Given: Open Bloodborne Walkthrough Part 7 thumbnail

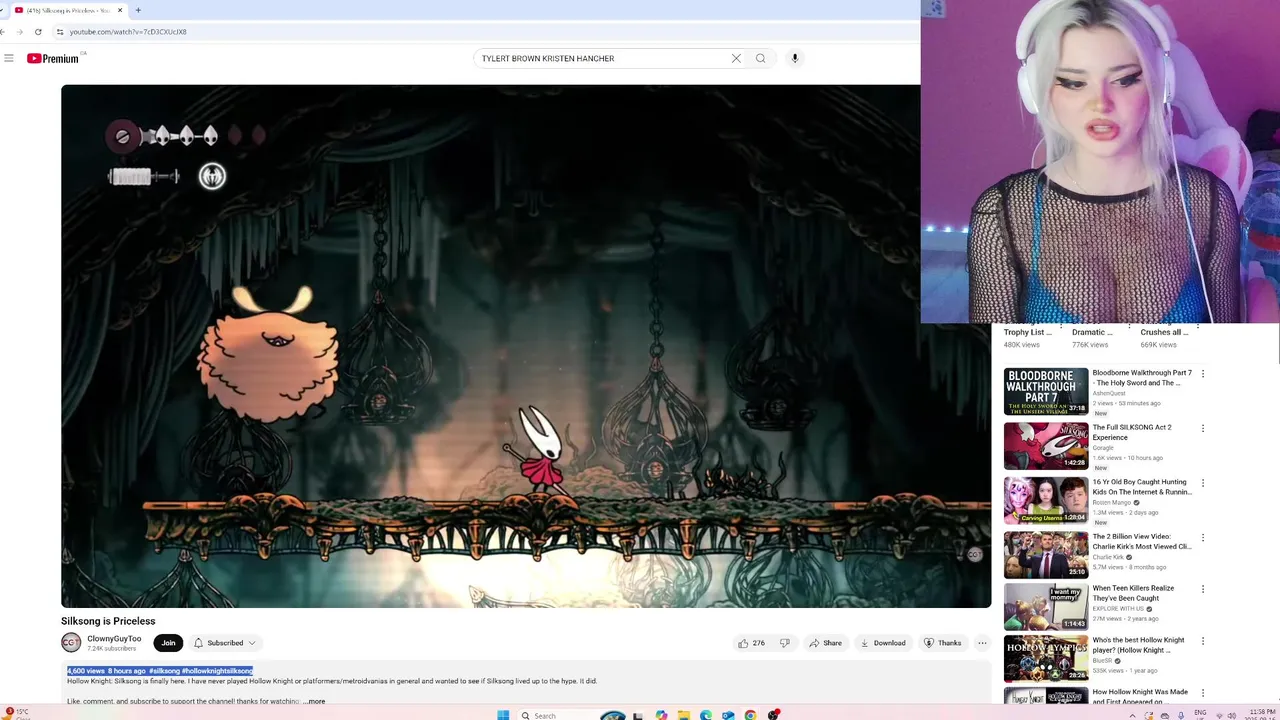Looking at the screenshot, I should [1046, 391].
